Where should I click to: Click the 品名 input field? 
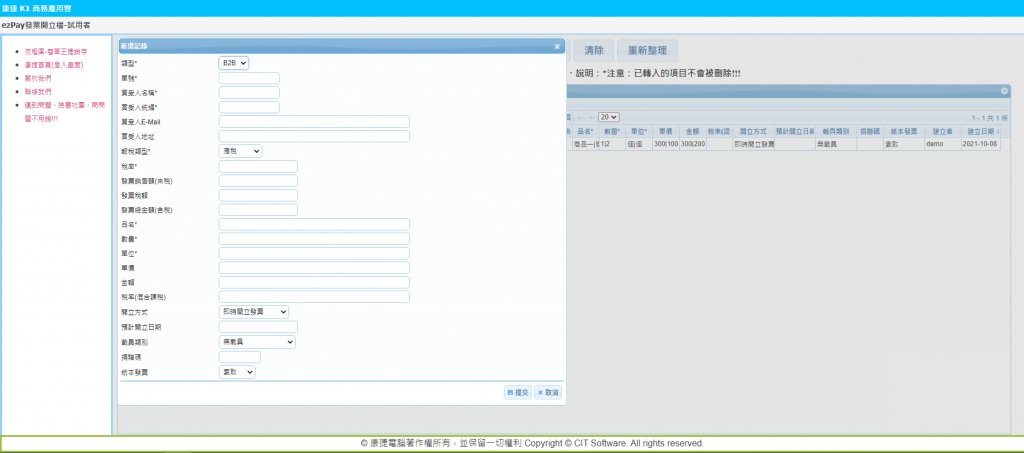314,225
